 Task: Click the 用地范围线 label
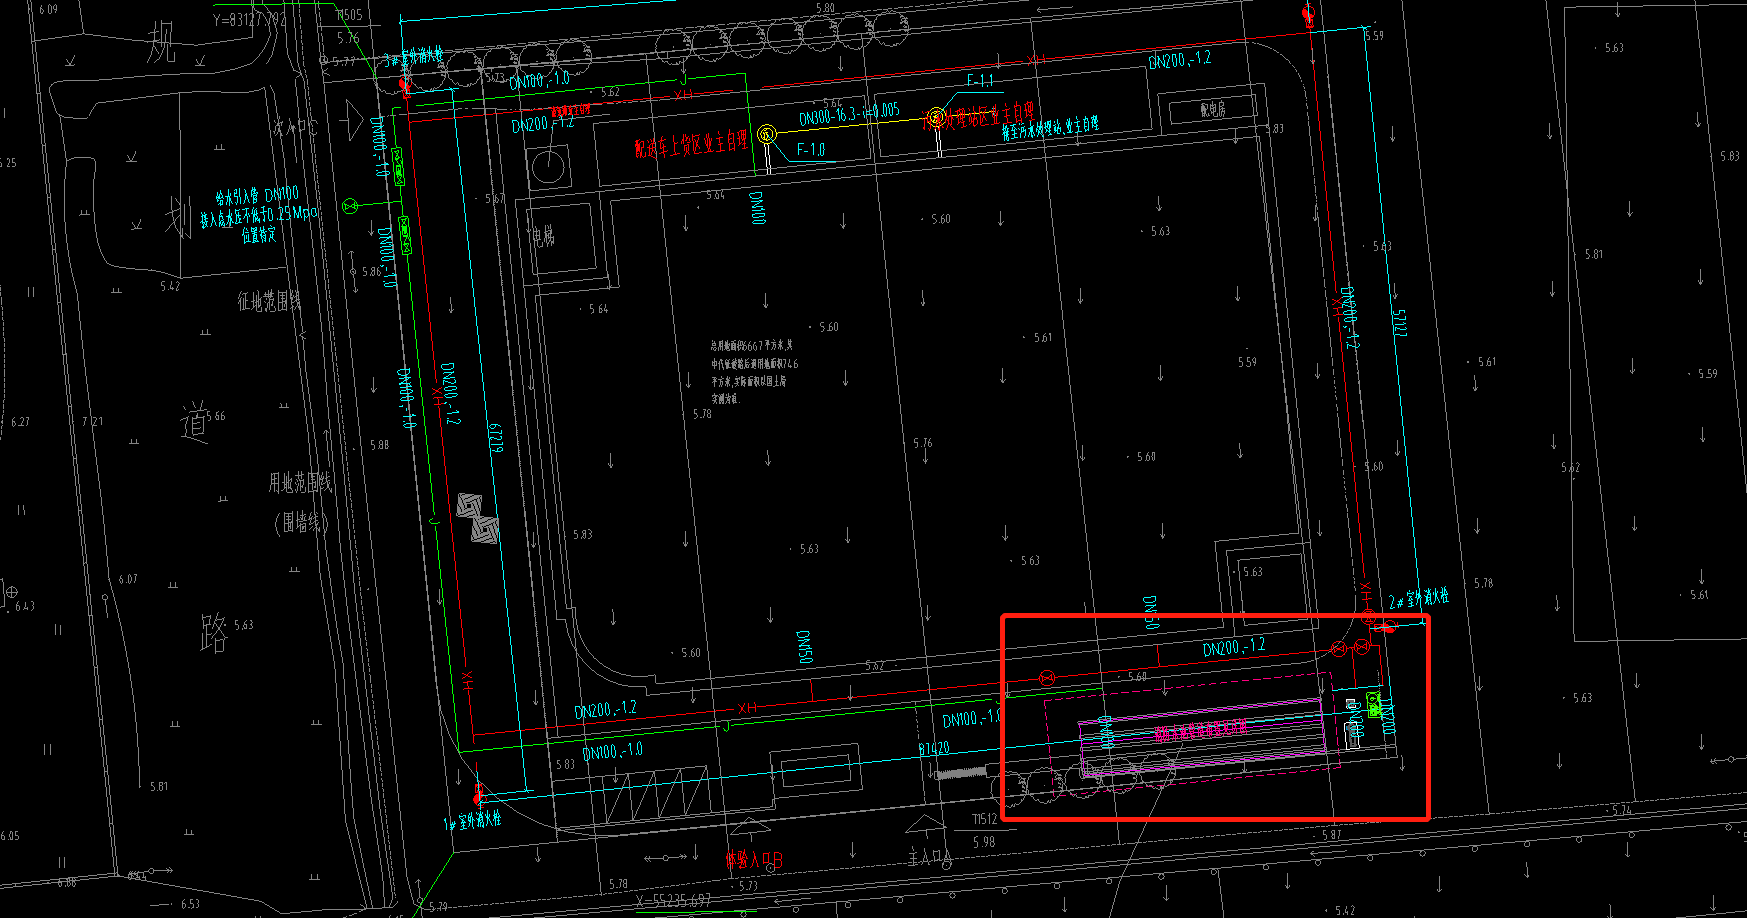(x=300, y=483)
